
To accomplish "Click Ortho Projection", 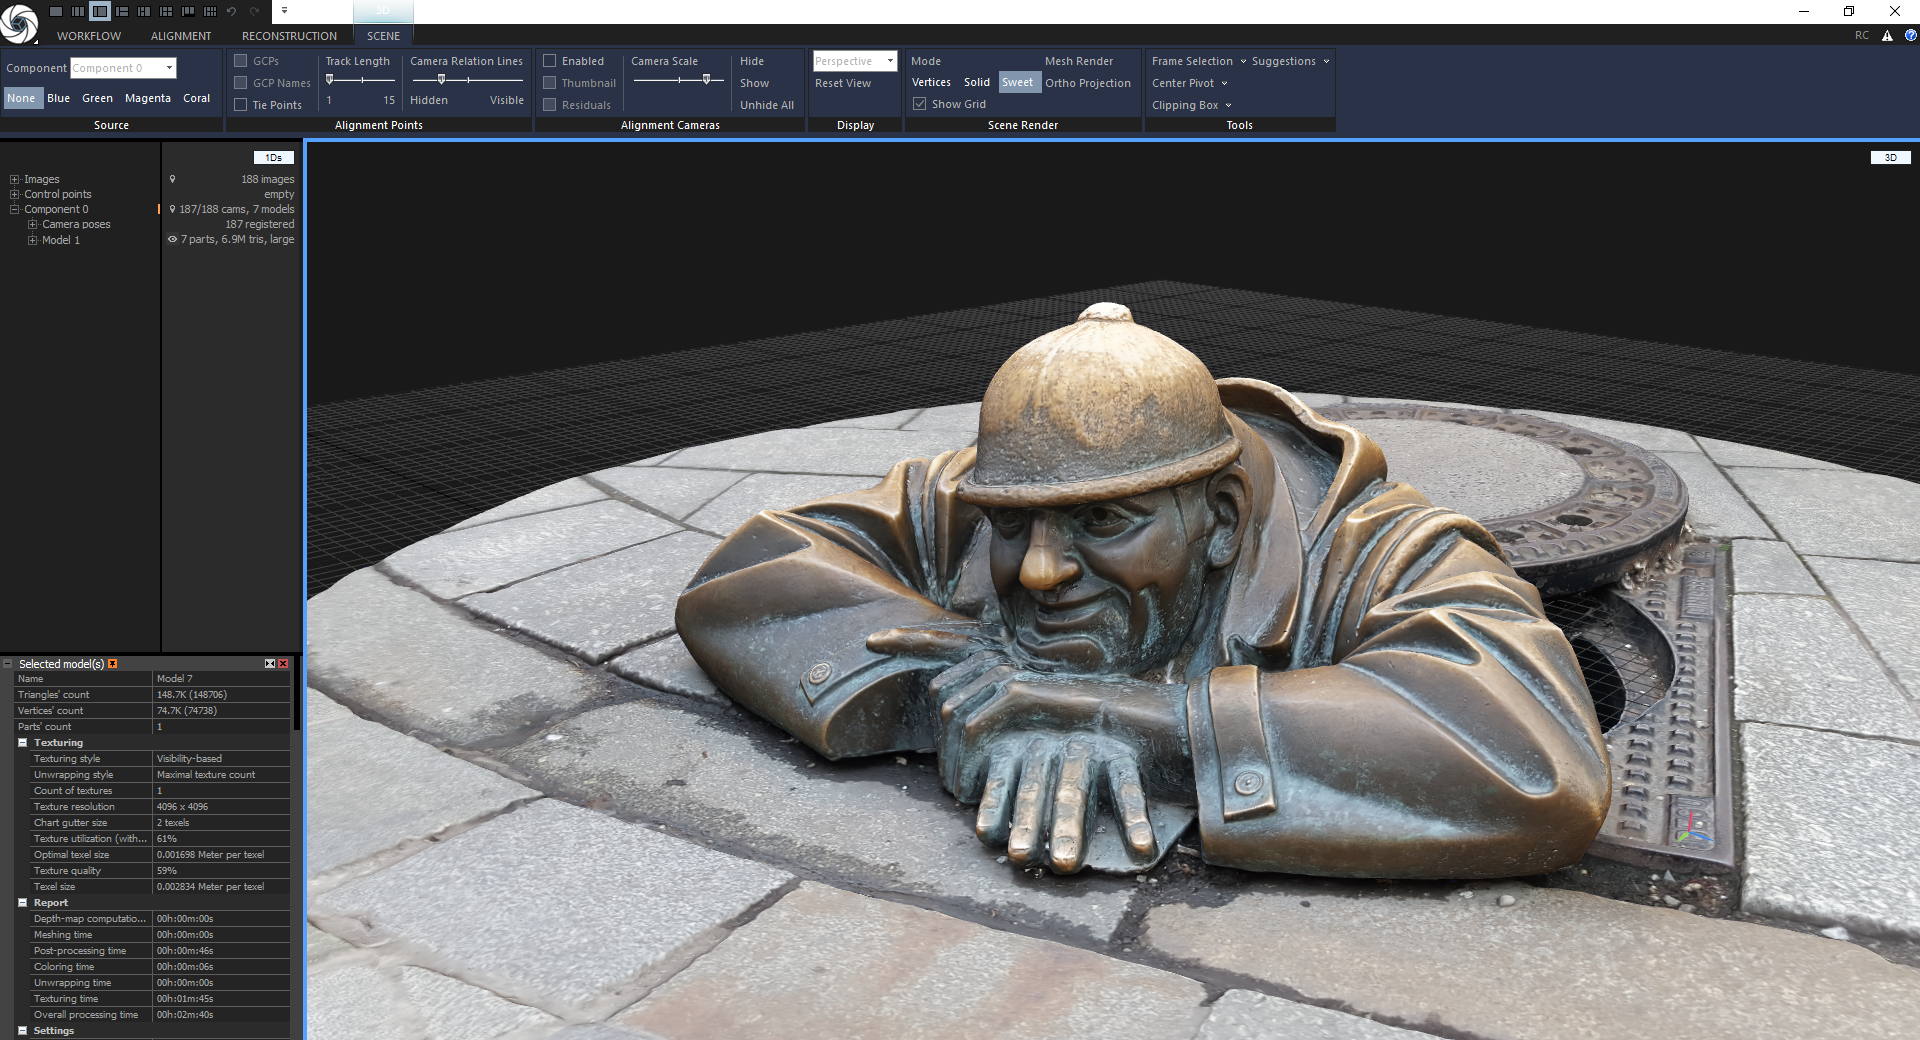I will (x=1088, y=83).
